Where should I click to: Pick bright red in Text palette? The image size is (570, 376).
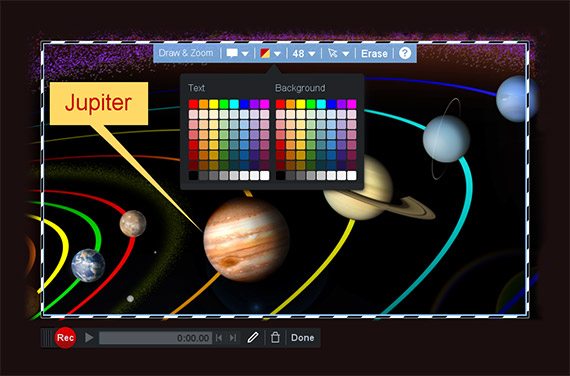point(193,104)
